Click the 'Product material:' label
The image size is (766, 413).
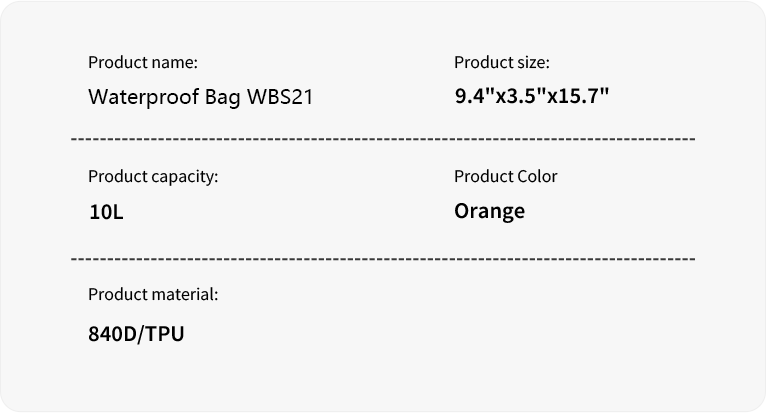[x=153, y=294]
